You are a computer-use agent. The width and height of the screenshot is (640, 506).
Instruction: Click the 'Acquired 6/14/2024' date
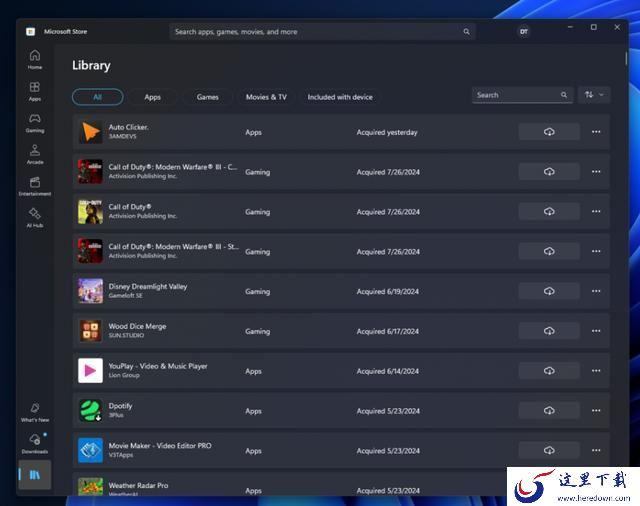[387, 371]
